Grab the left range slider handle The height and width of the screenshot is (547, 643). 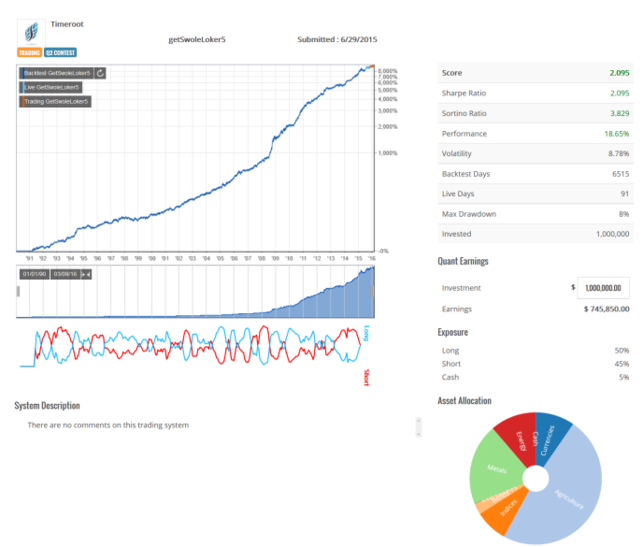[x=18, y=291]
